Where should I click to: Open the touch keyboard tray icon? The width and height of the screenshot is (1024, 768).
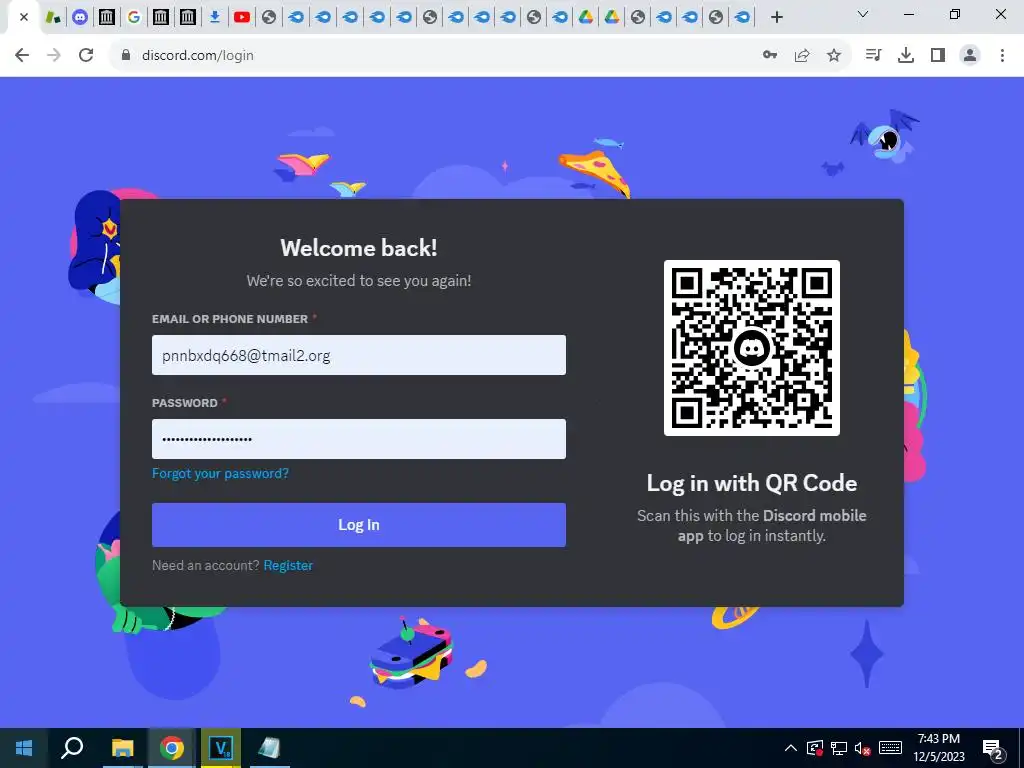(890, 748)
